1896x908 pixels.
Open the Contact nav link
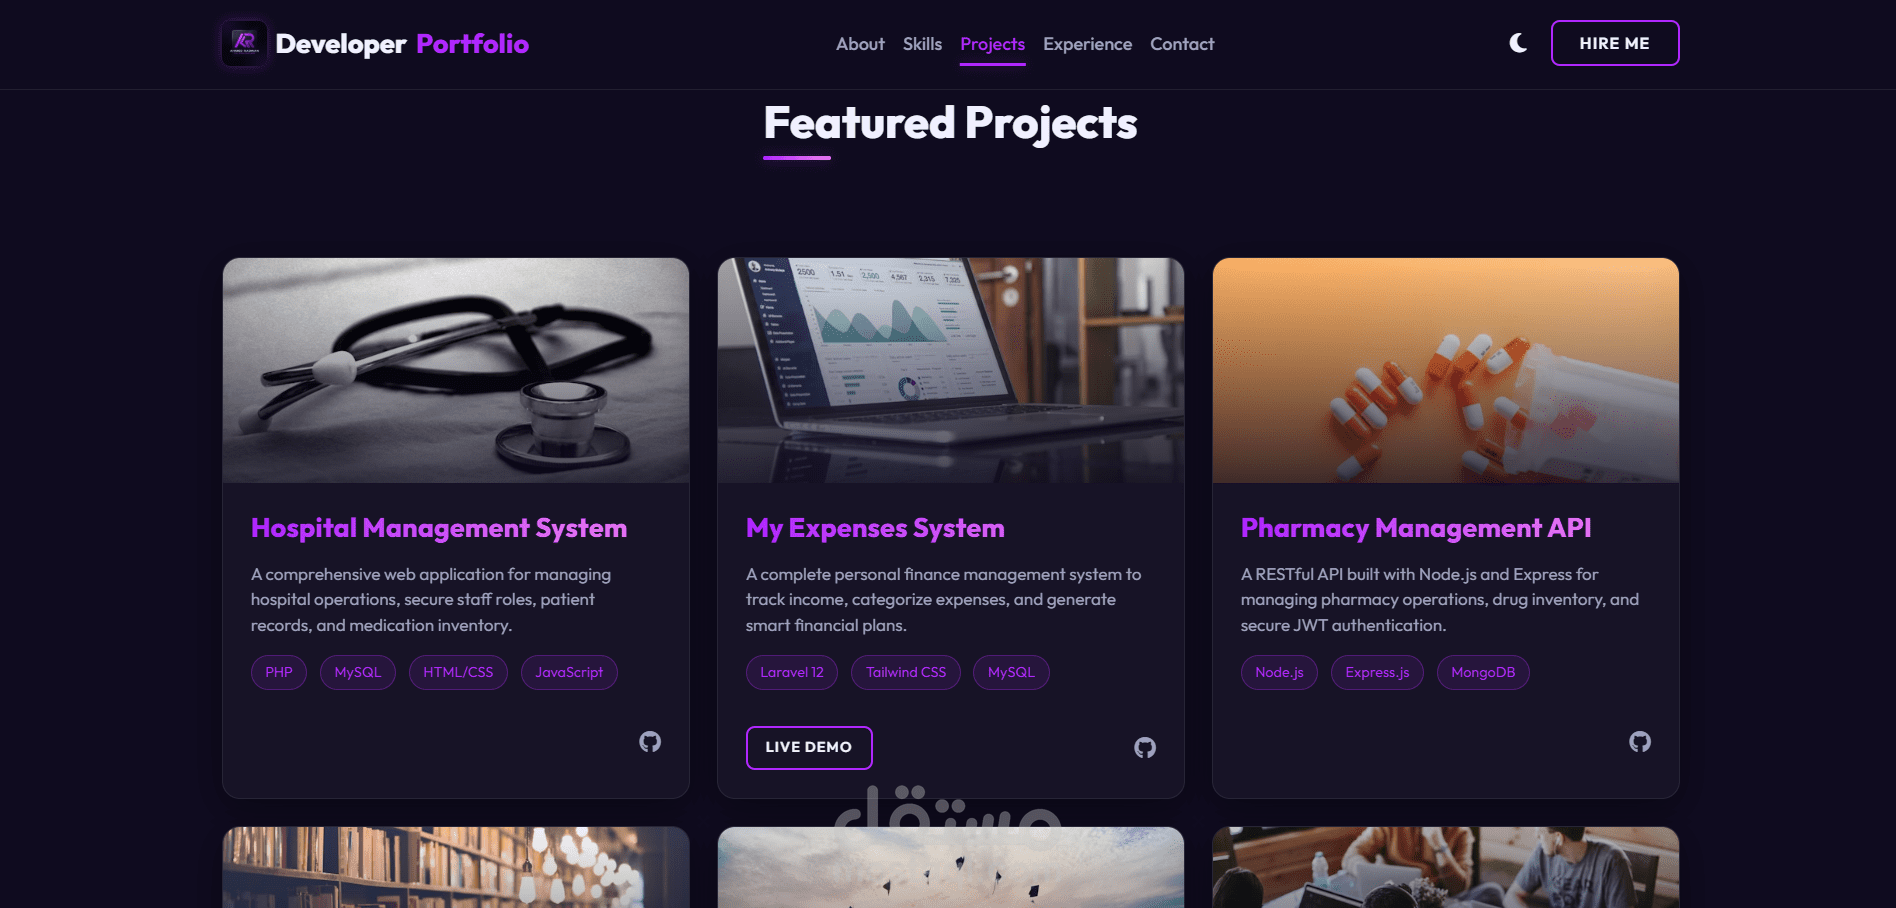coord(1182,44)
